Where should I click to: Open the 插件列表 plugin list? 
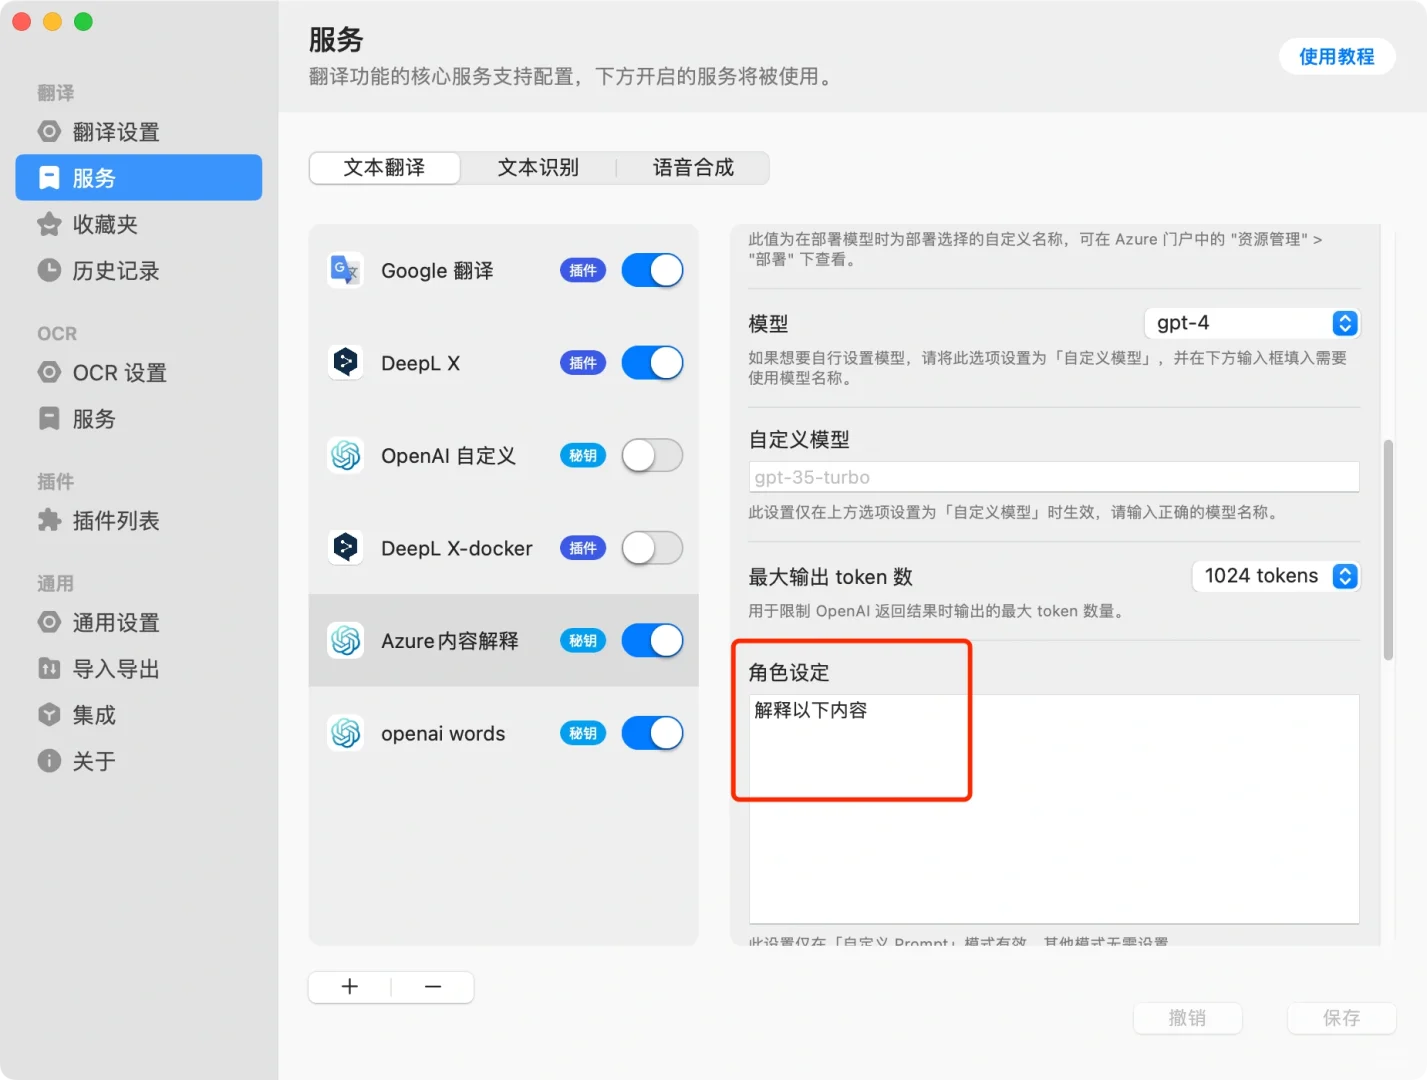tap(116, 520)
